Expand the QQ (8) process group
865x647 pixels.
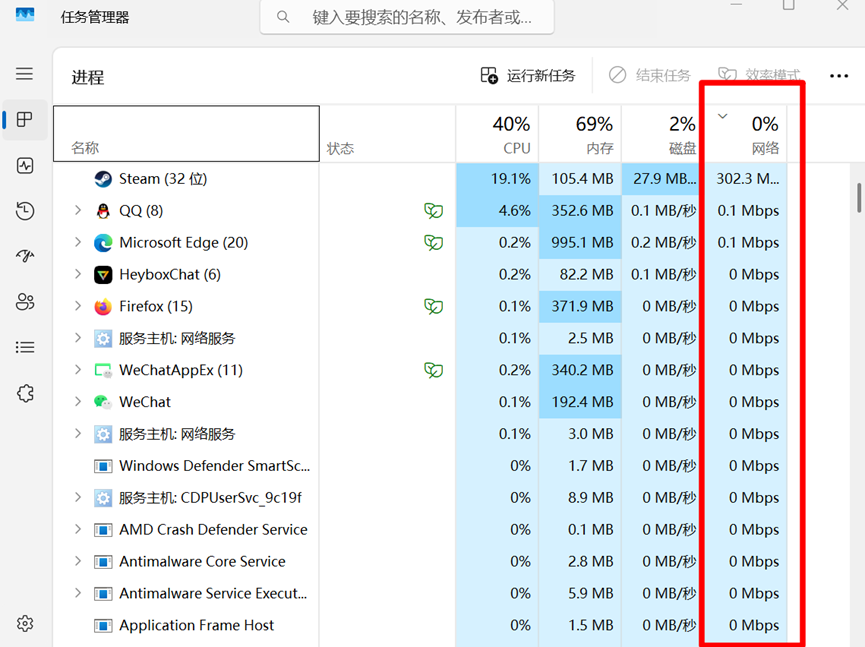[x=78, y=210]
